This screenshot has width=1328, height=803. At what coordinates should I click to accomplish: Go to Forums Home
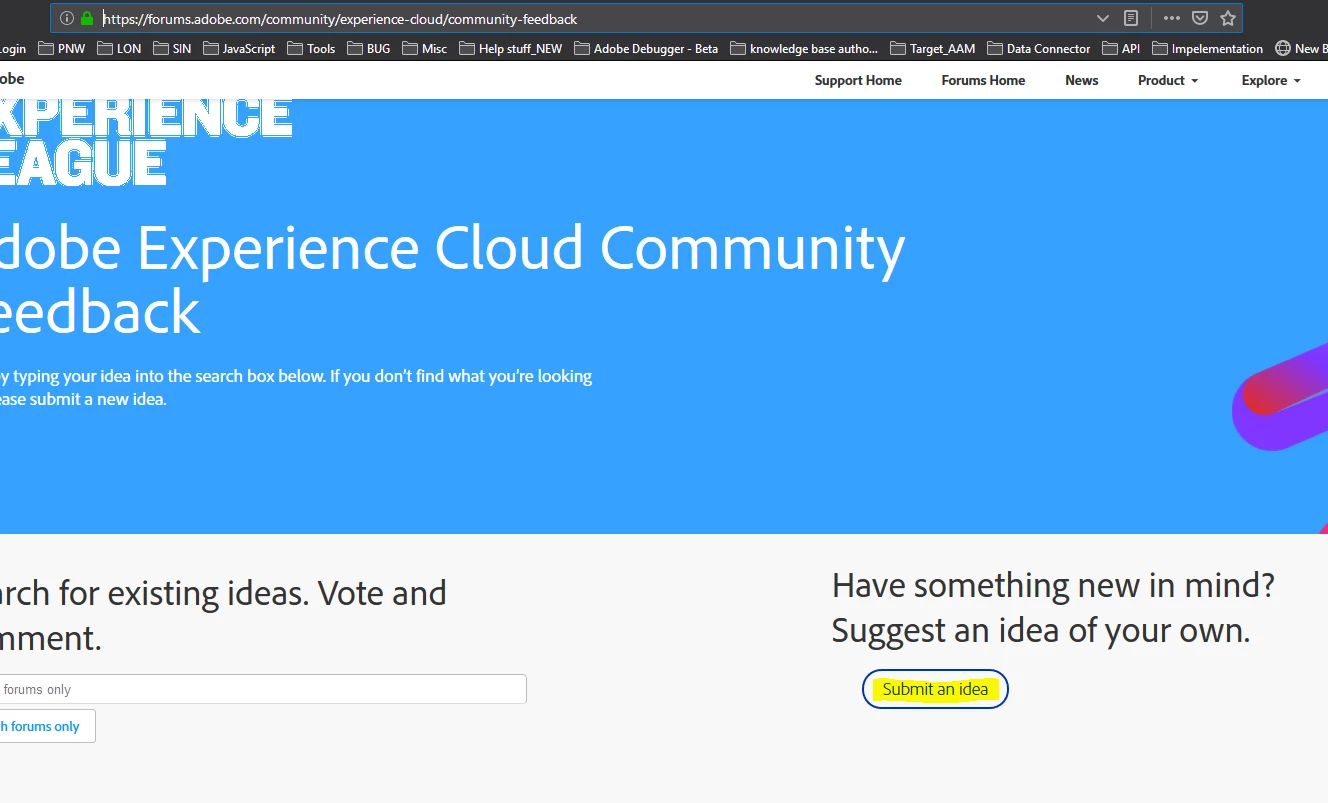(x=983, y=80)
